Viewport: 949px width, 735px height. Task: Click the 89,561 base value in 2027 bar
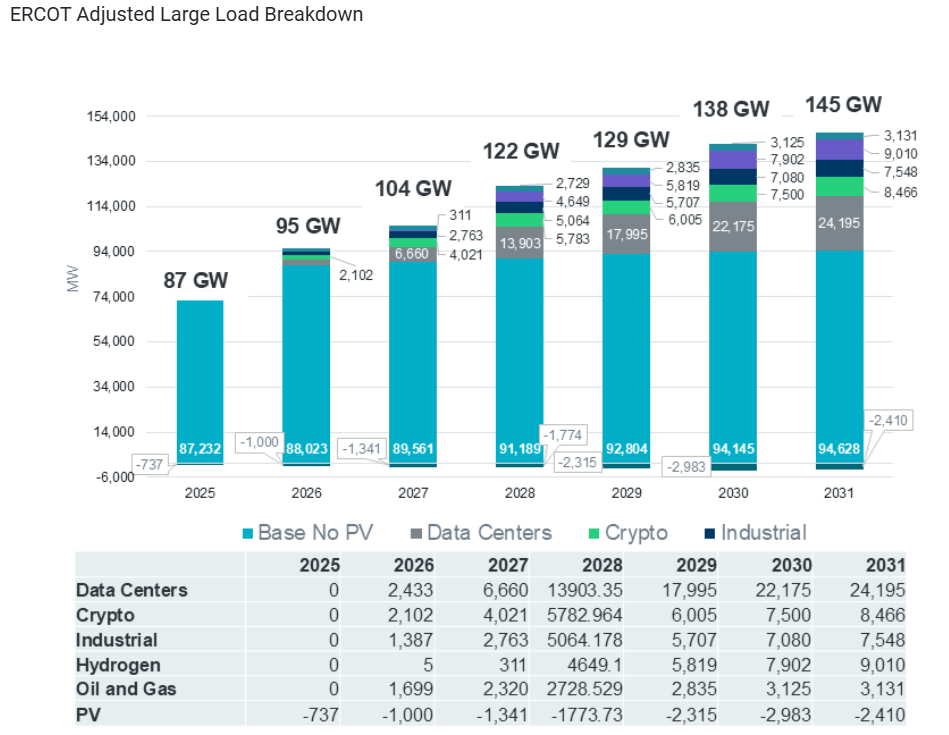pyautogui.click(x=413, y=449)
